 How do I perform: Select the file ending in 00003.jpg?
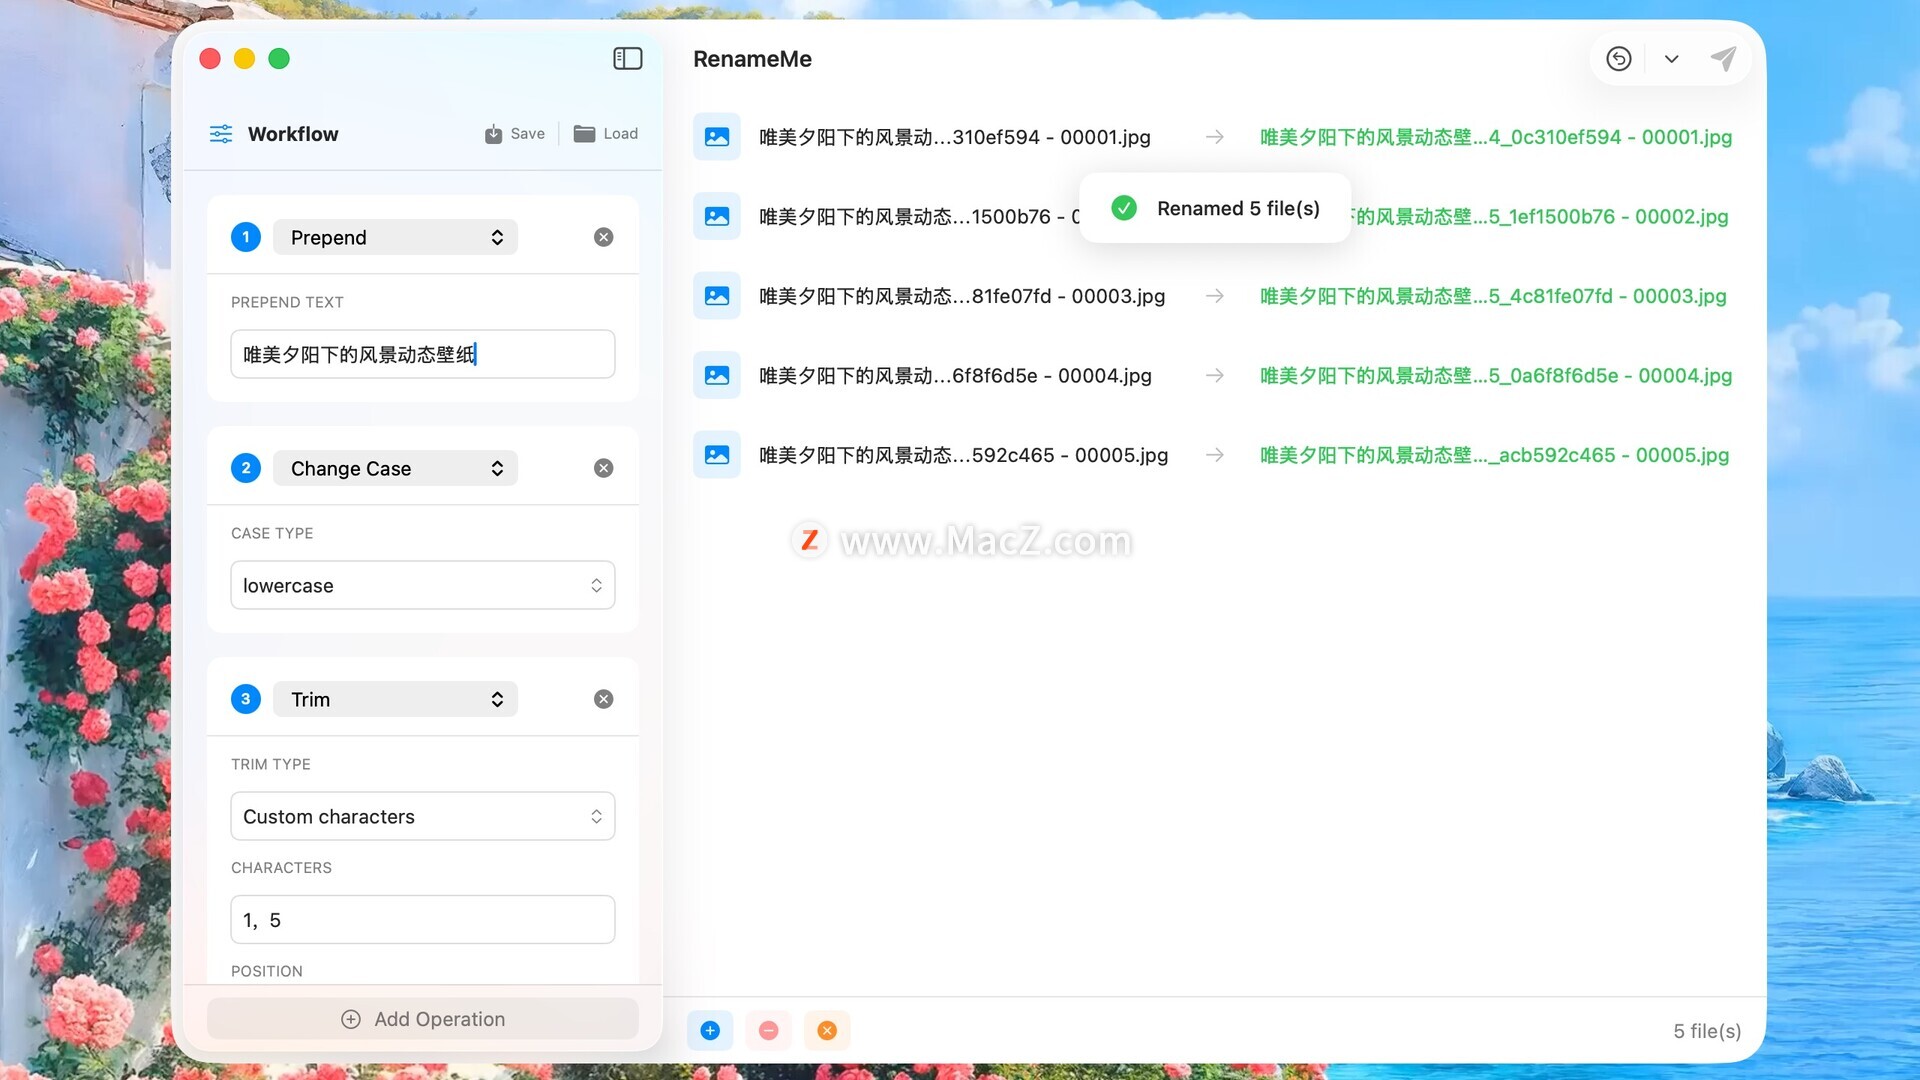click(x=960, y=296)
